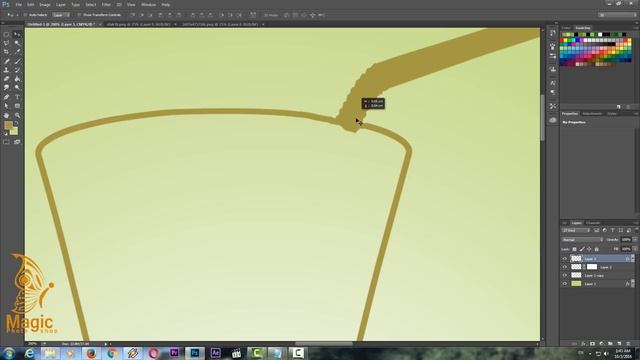Toggle lock transparent pixels in Layers panel
The width and height of the screenshot is (640, 360).
(574, 249)
